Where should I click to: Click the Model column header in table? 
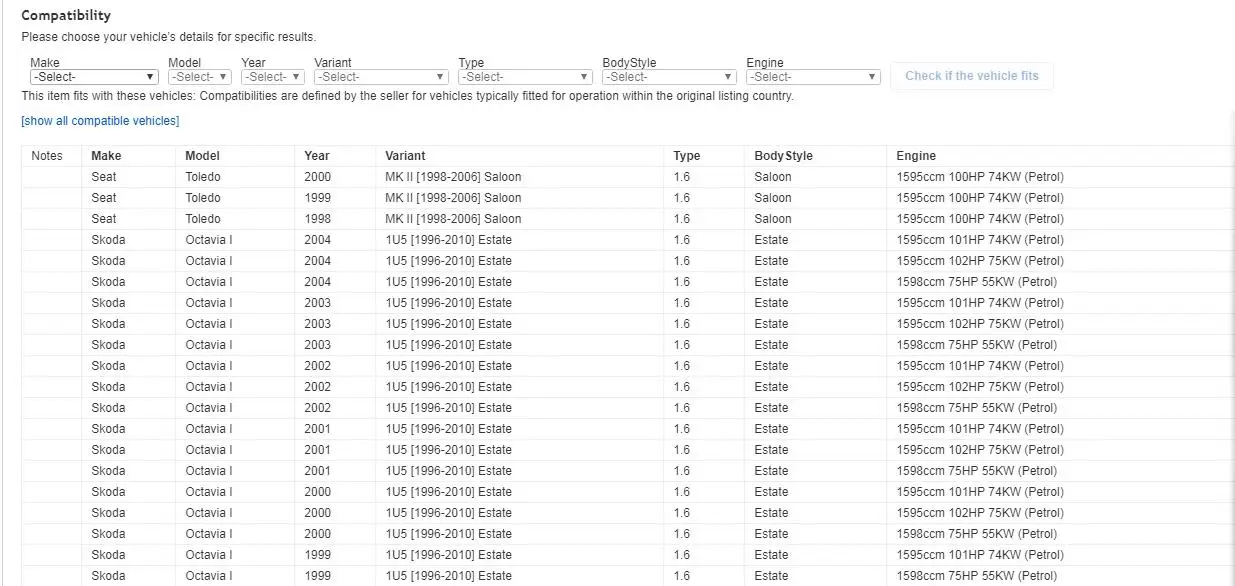click(x=202, y=156)
